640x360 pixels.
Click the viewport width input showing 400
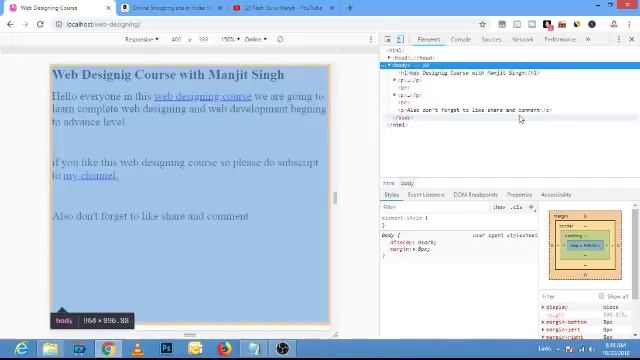[x=176, y=39]
